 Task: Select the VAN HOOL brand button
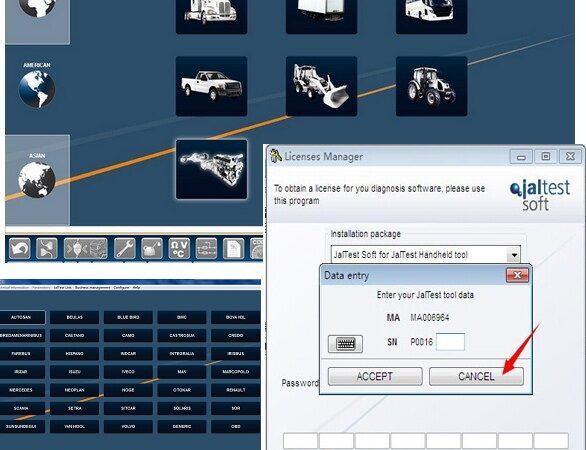74,426
